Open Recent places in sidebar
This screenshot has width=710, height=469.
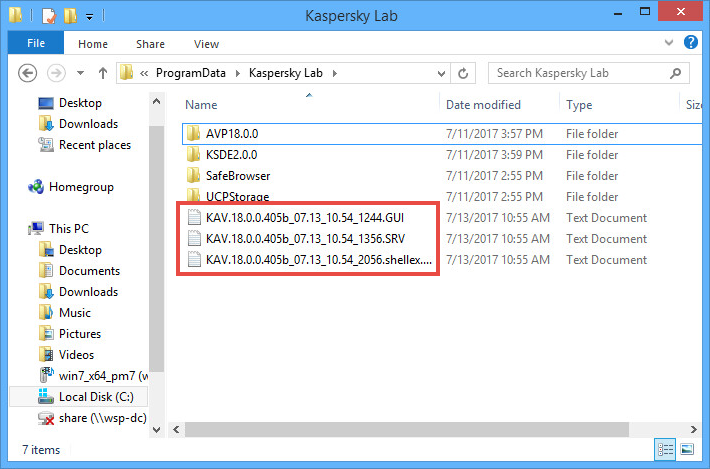[x=95, y=145]
